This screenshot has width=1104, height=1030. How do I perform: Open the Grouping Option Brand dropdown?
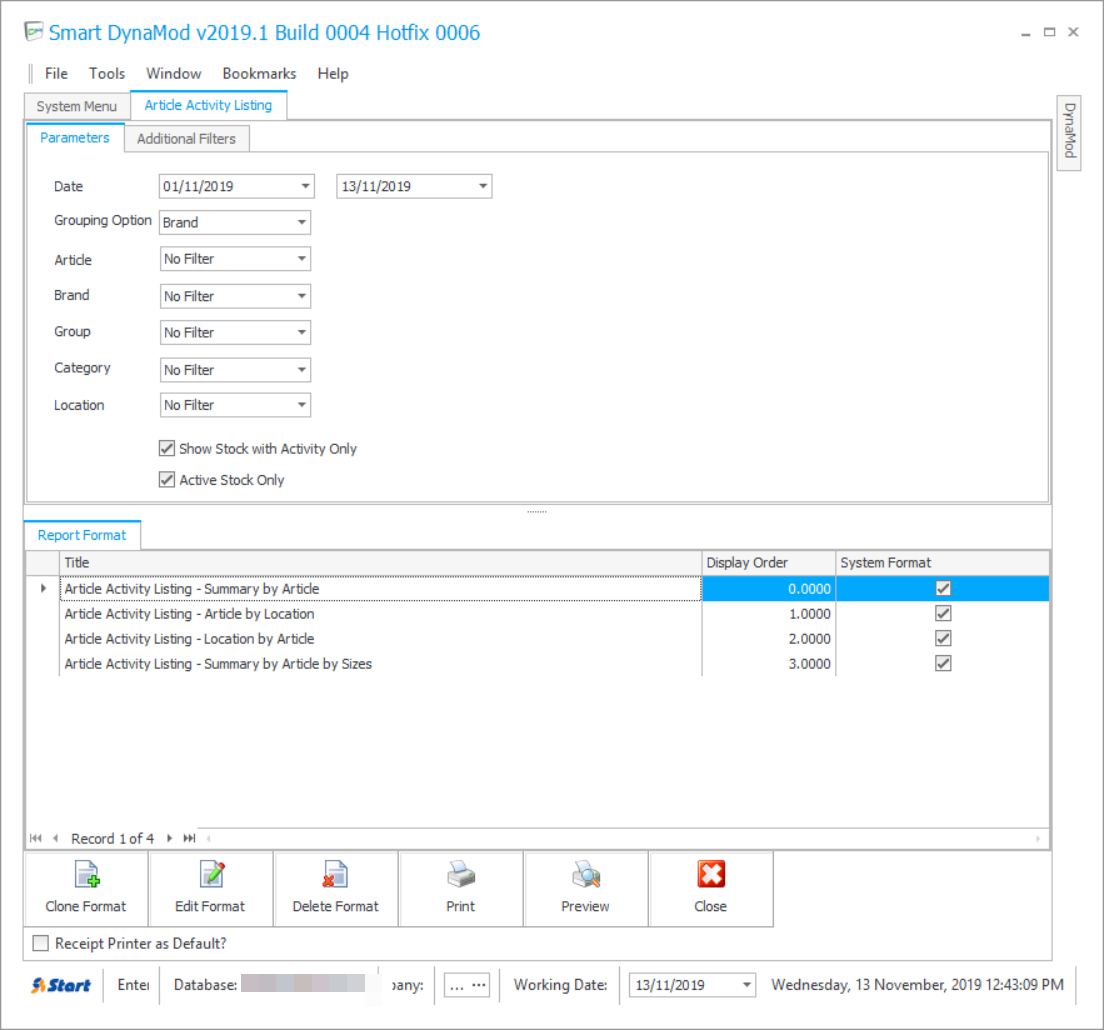(301, 222)
